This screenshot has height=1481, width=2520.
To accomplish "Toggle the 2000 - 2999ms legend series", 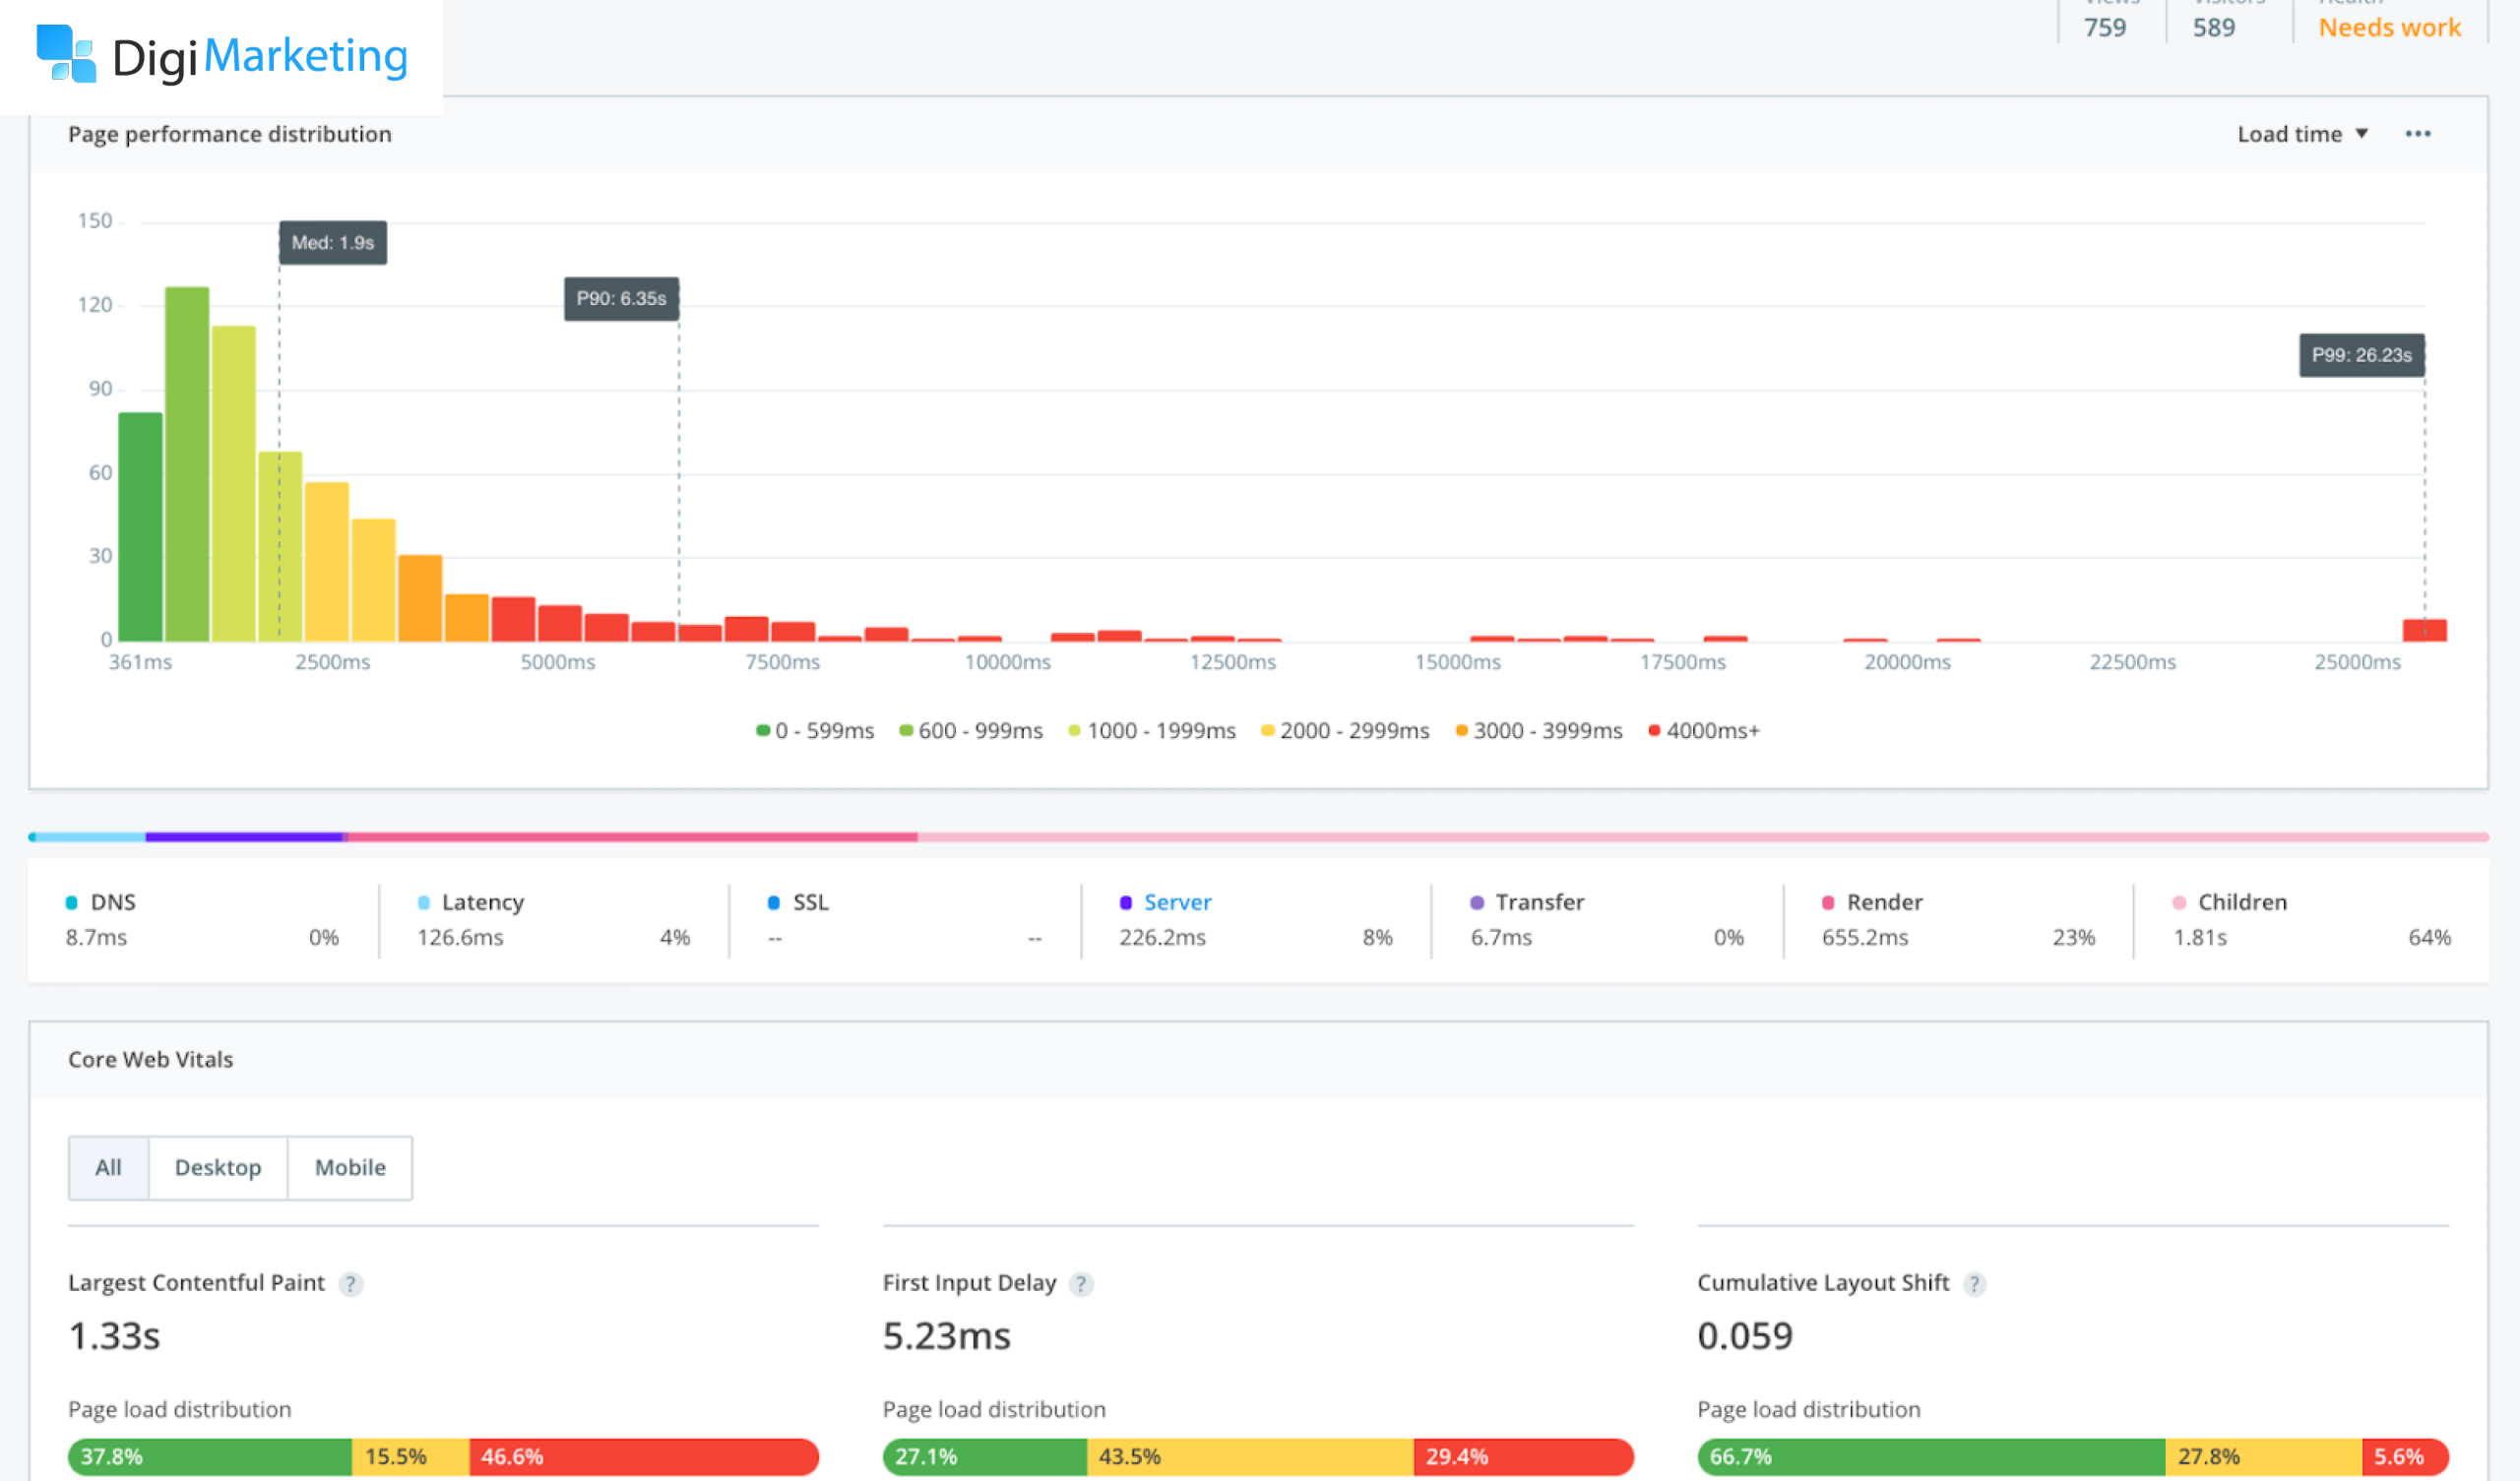I will [x=1345, y=730].
